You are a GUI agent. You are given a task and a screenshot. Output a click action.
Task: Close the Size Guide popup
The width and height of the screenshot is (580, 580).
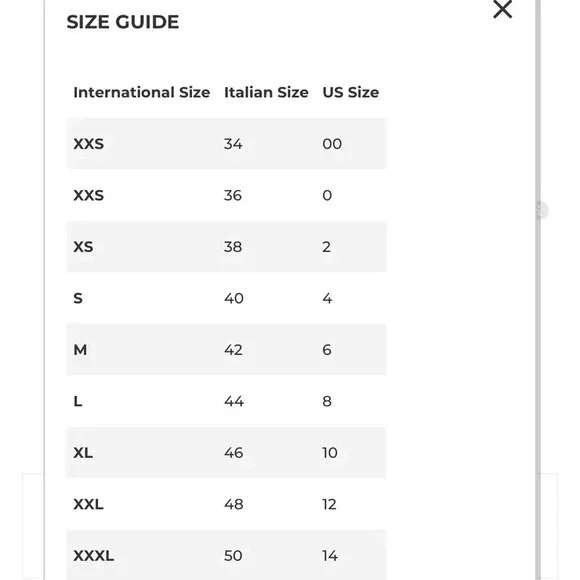tap(502, 9)
